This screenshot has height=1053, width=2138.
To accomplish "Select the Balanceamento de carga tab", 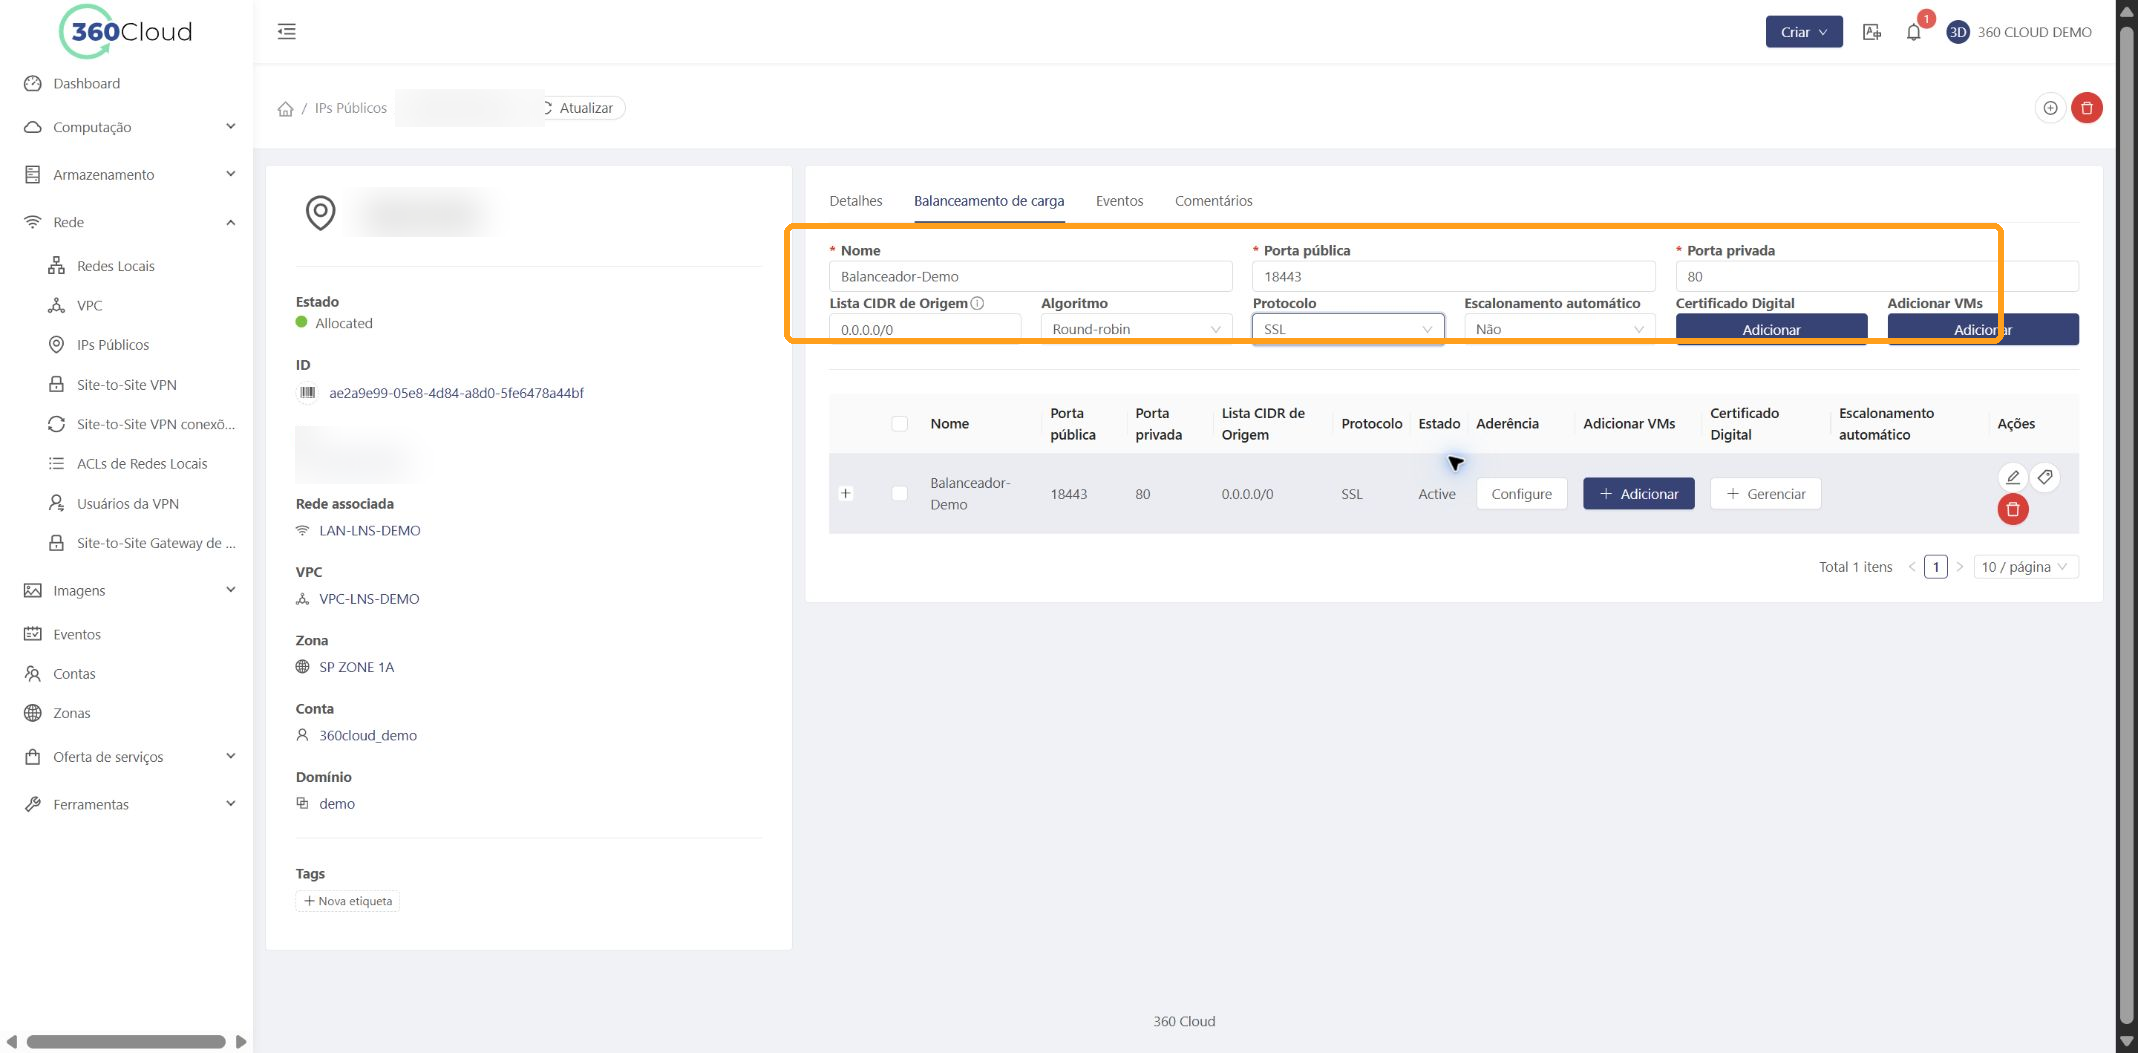I will [x=989, y=201].
